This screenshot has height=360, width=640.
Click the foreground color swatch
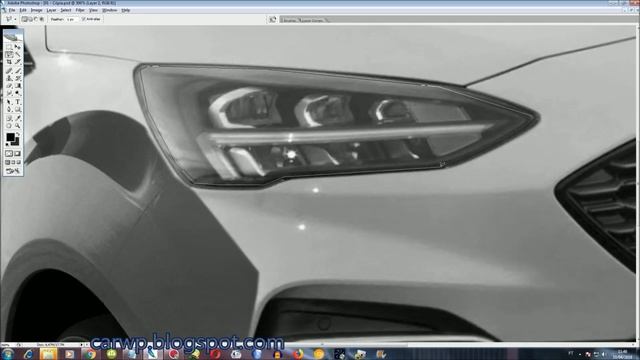(10, 137)
